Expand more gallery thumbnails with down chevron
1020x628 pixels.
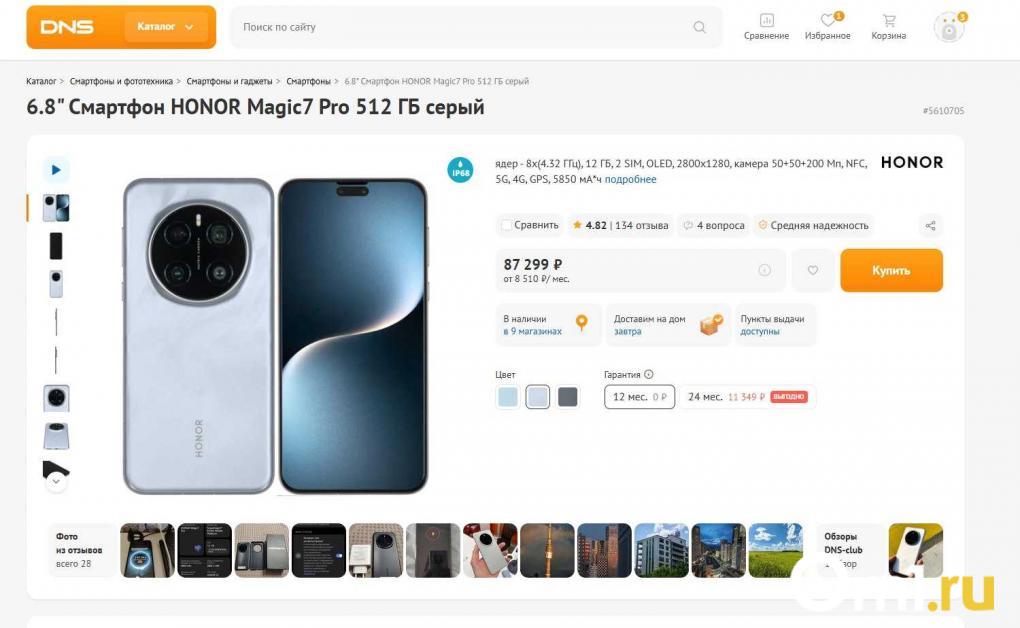point(56,482)
